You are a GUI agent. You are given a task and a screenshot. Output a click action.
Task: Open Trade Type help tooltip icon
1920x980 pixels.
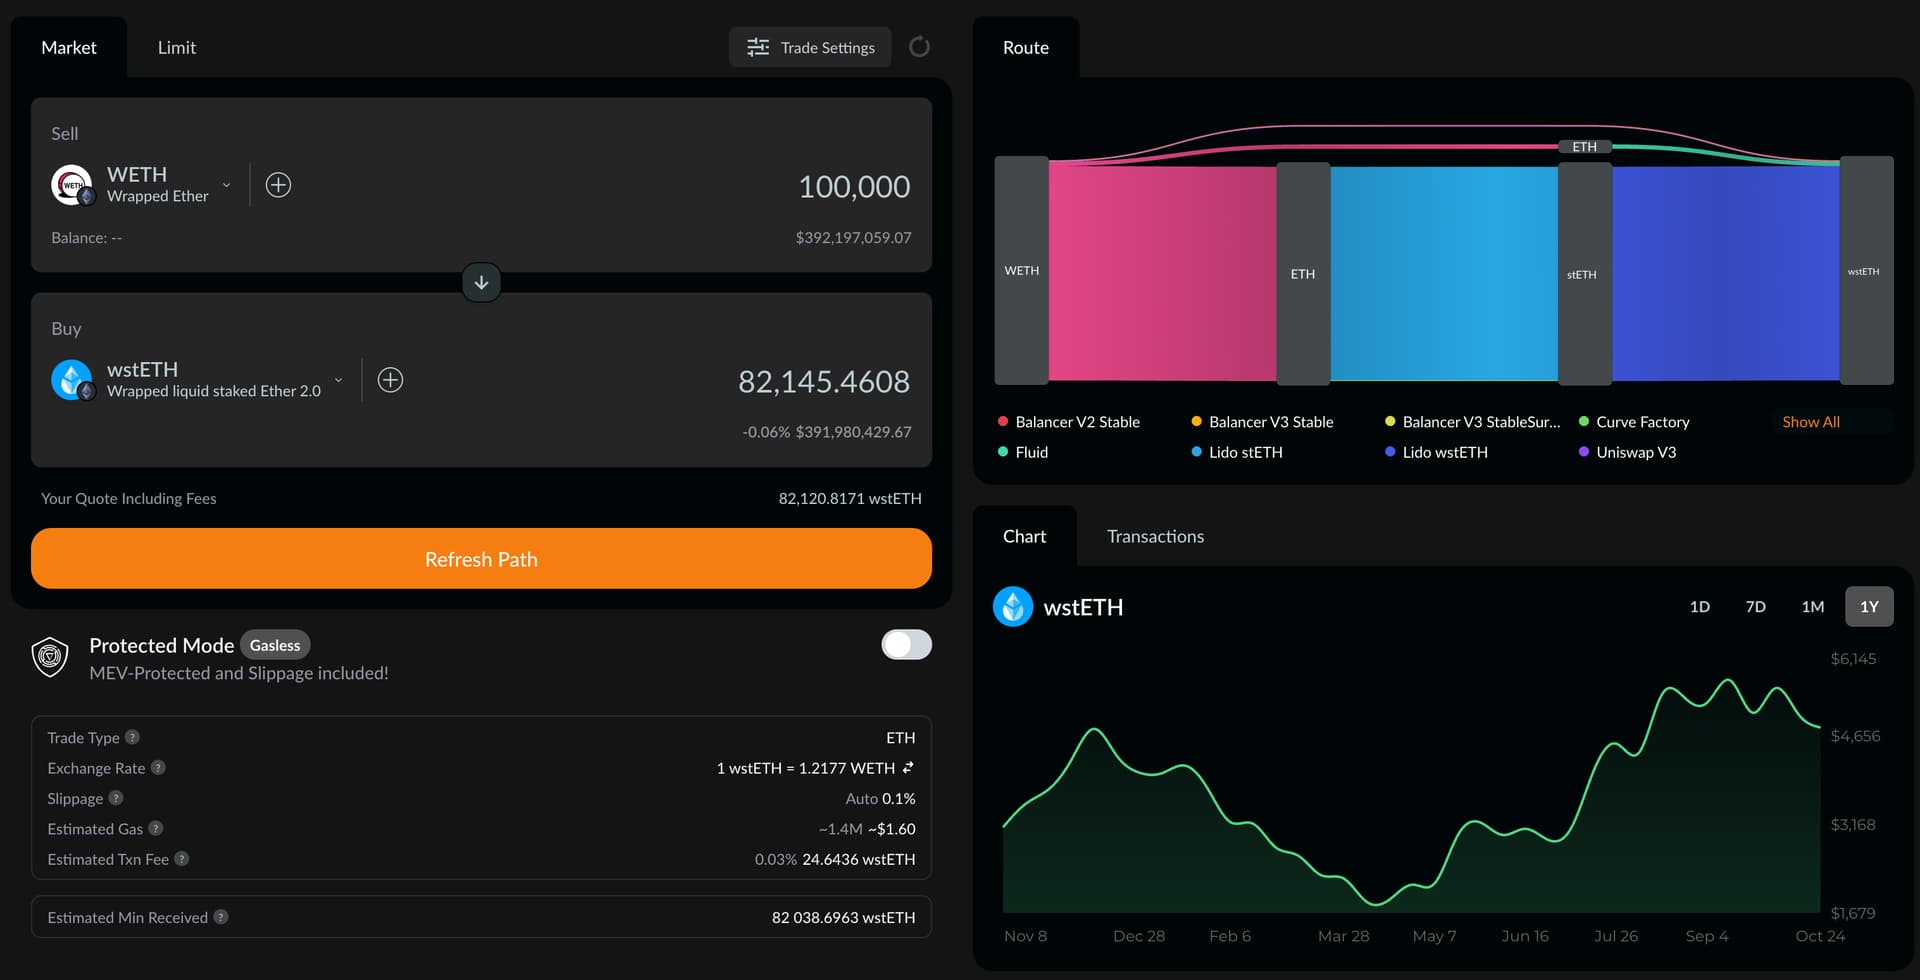click(x=132, y=737)
